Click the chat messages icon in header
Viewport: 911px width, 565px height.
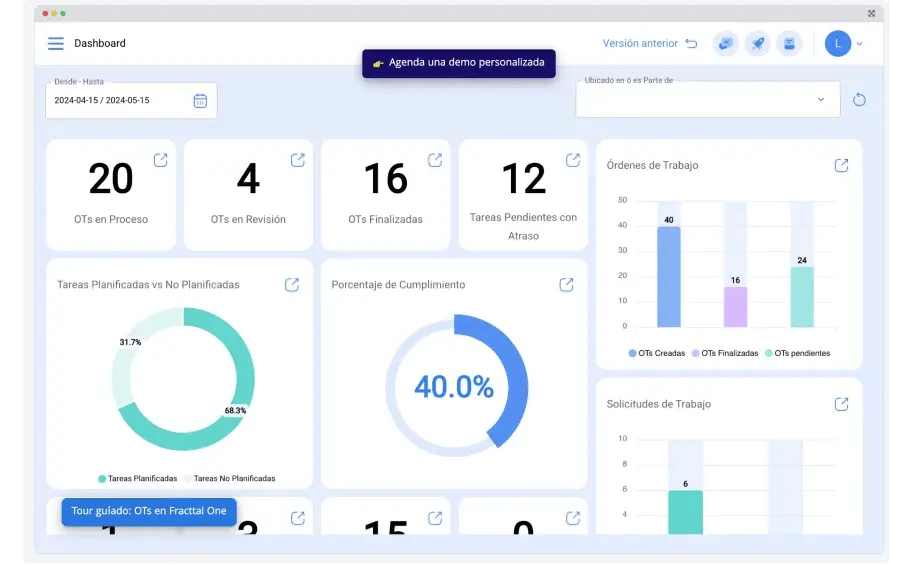coord(725,44)
